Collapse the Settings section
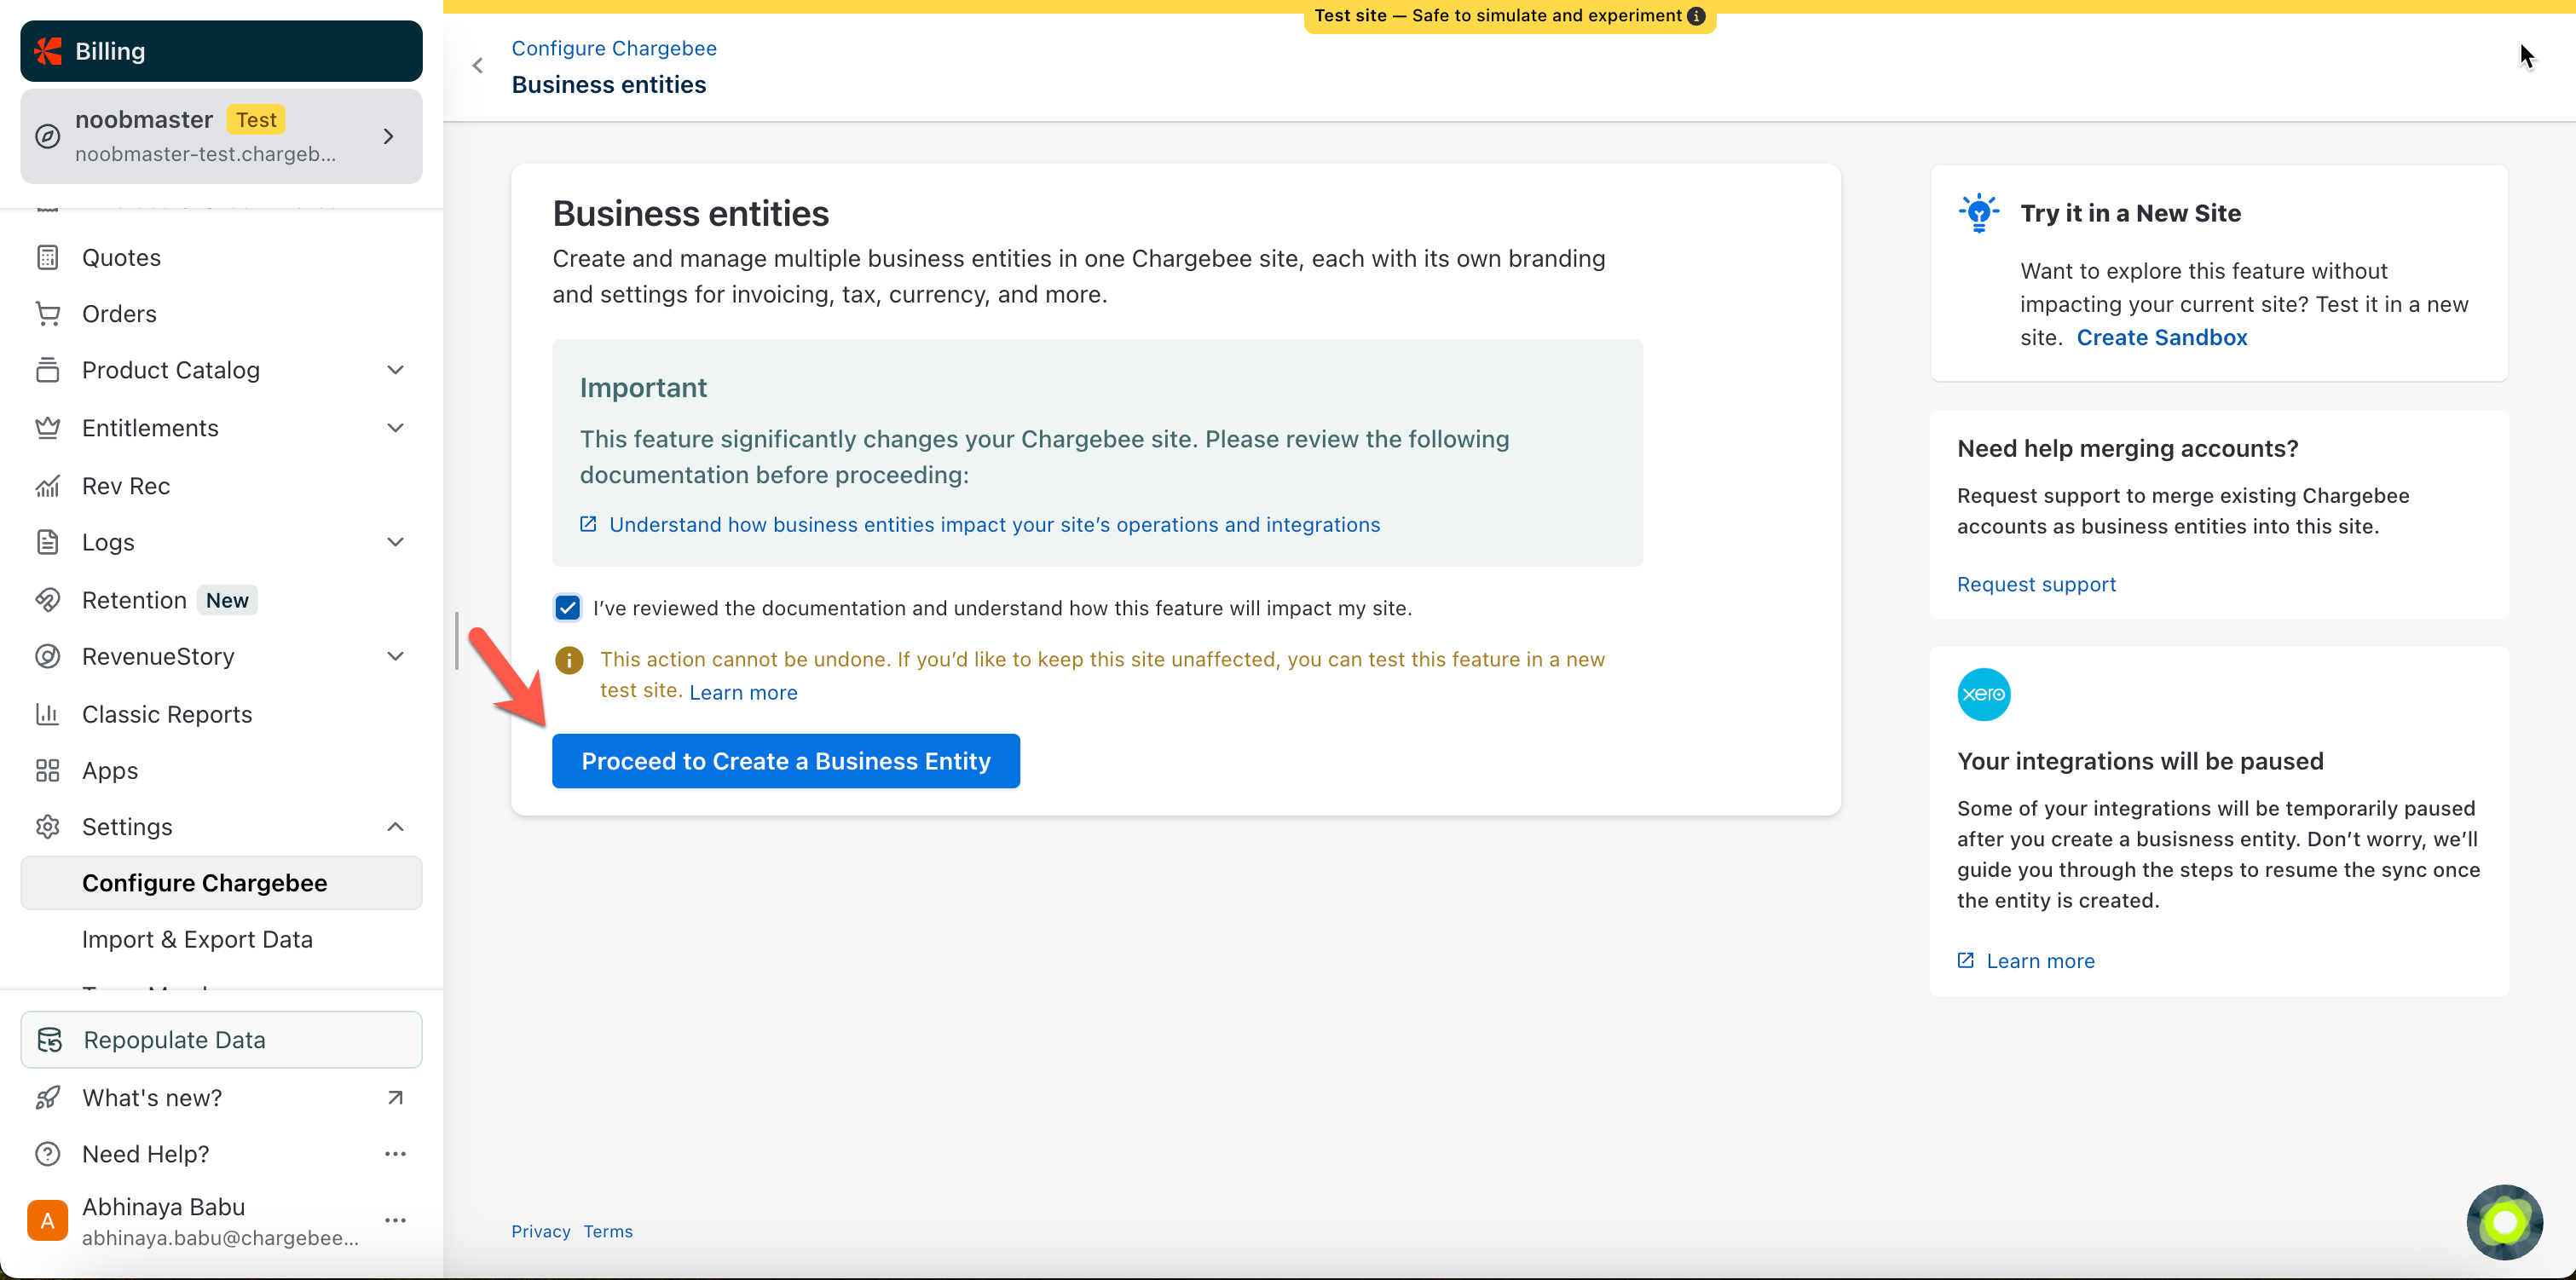This screenshot has height=1280, width=2576. 395,827
